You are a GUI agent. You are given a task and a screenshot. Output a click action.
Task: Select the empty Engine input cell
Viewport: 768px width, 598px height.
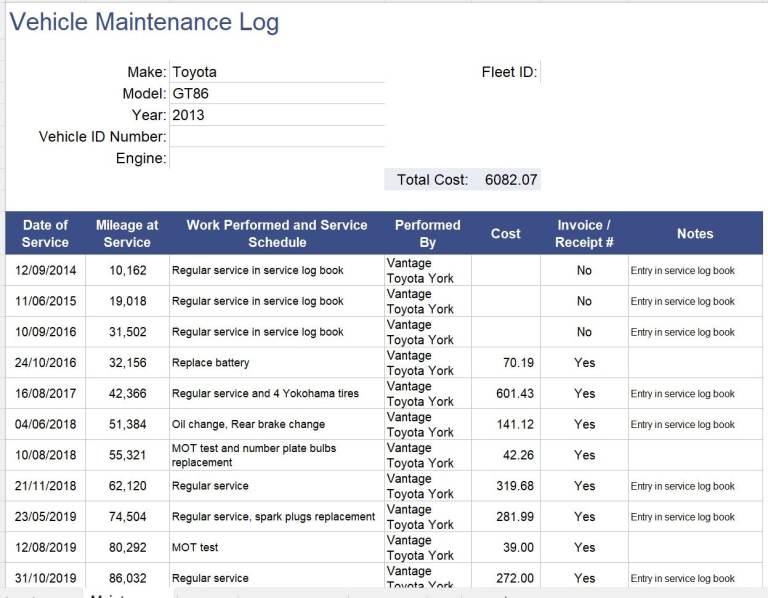pyautogui.click(x=276, y=158)
